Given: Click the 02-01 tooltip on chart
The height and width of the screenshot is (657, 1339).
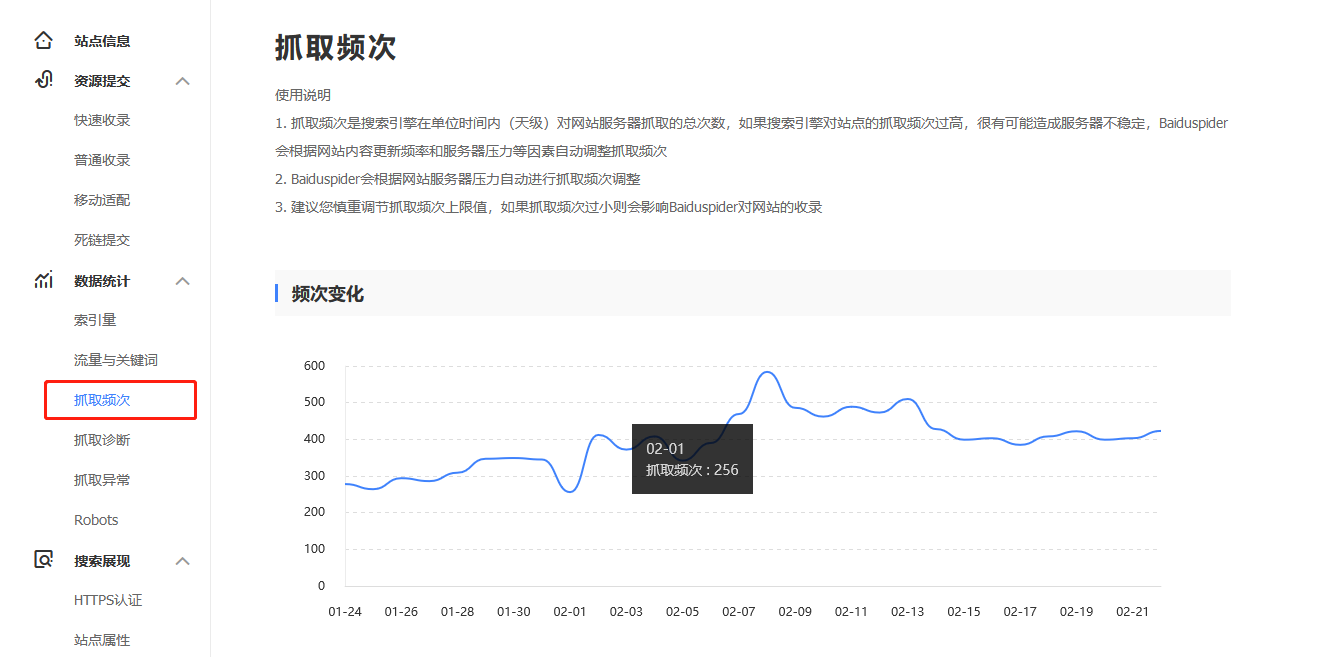Looking at the screenshot, I should pos(692,459).
